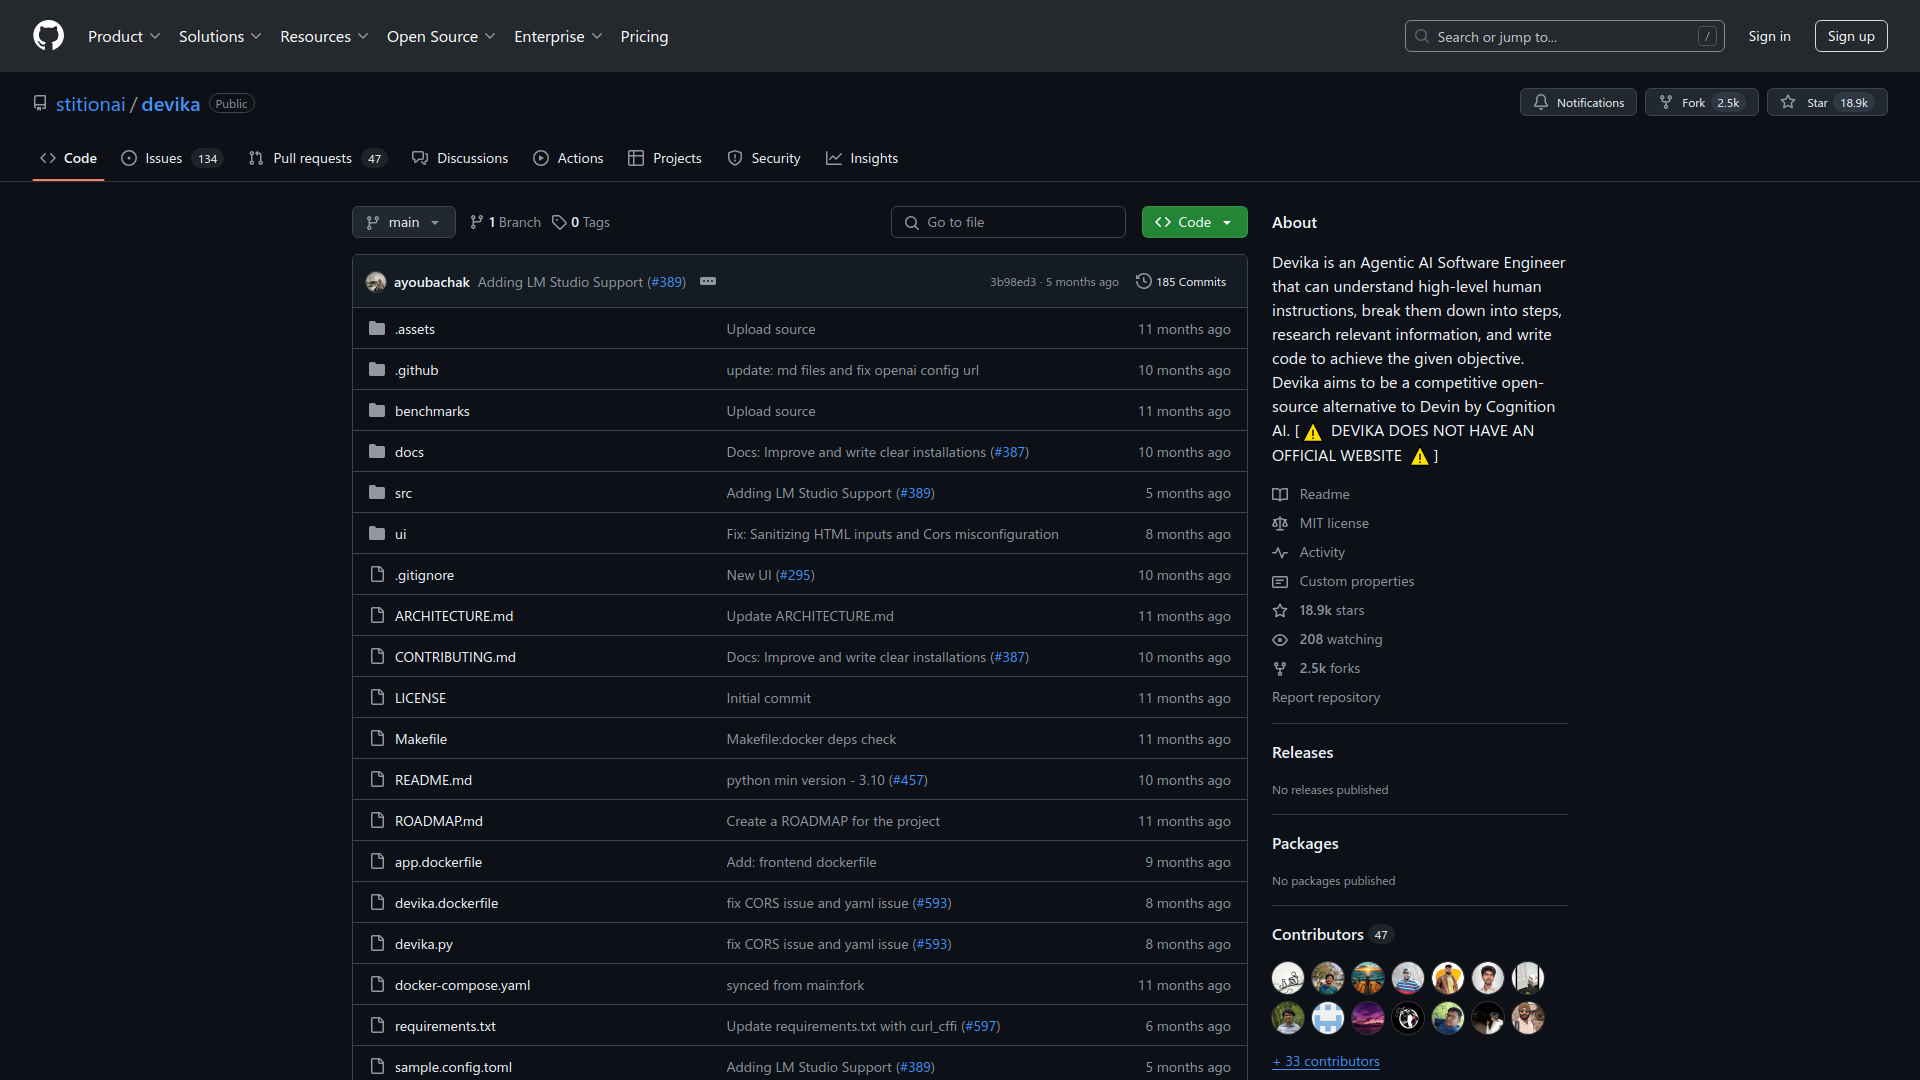Open the docker-compose.yaml file
Viewport: 1920px width, 1080px height.
[462, 985]
